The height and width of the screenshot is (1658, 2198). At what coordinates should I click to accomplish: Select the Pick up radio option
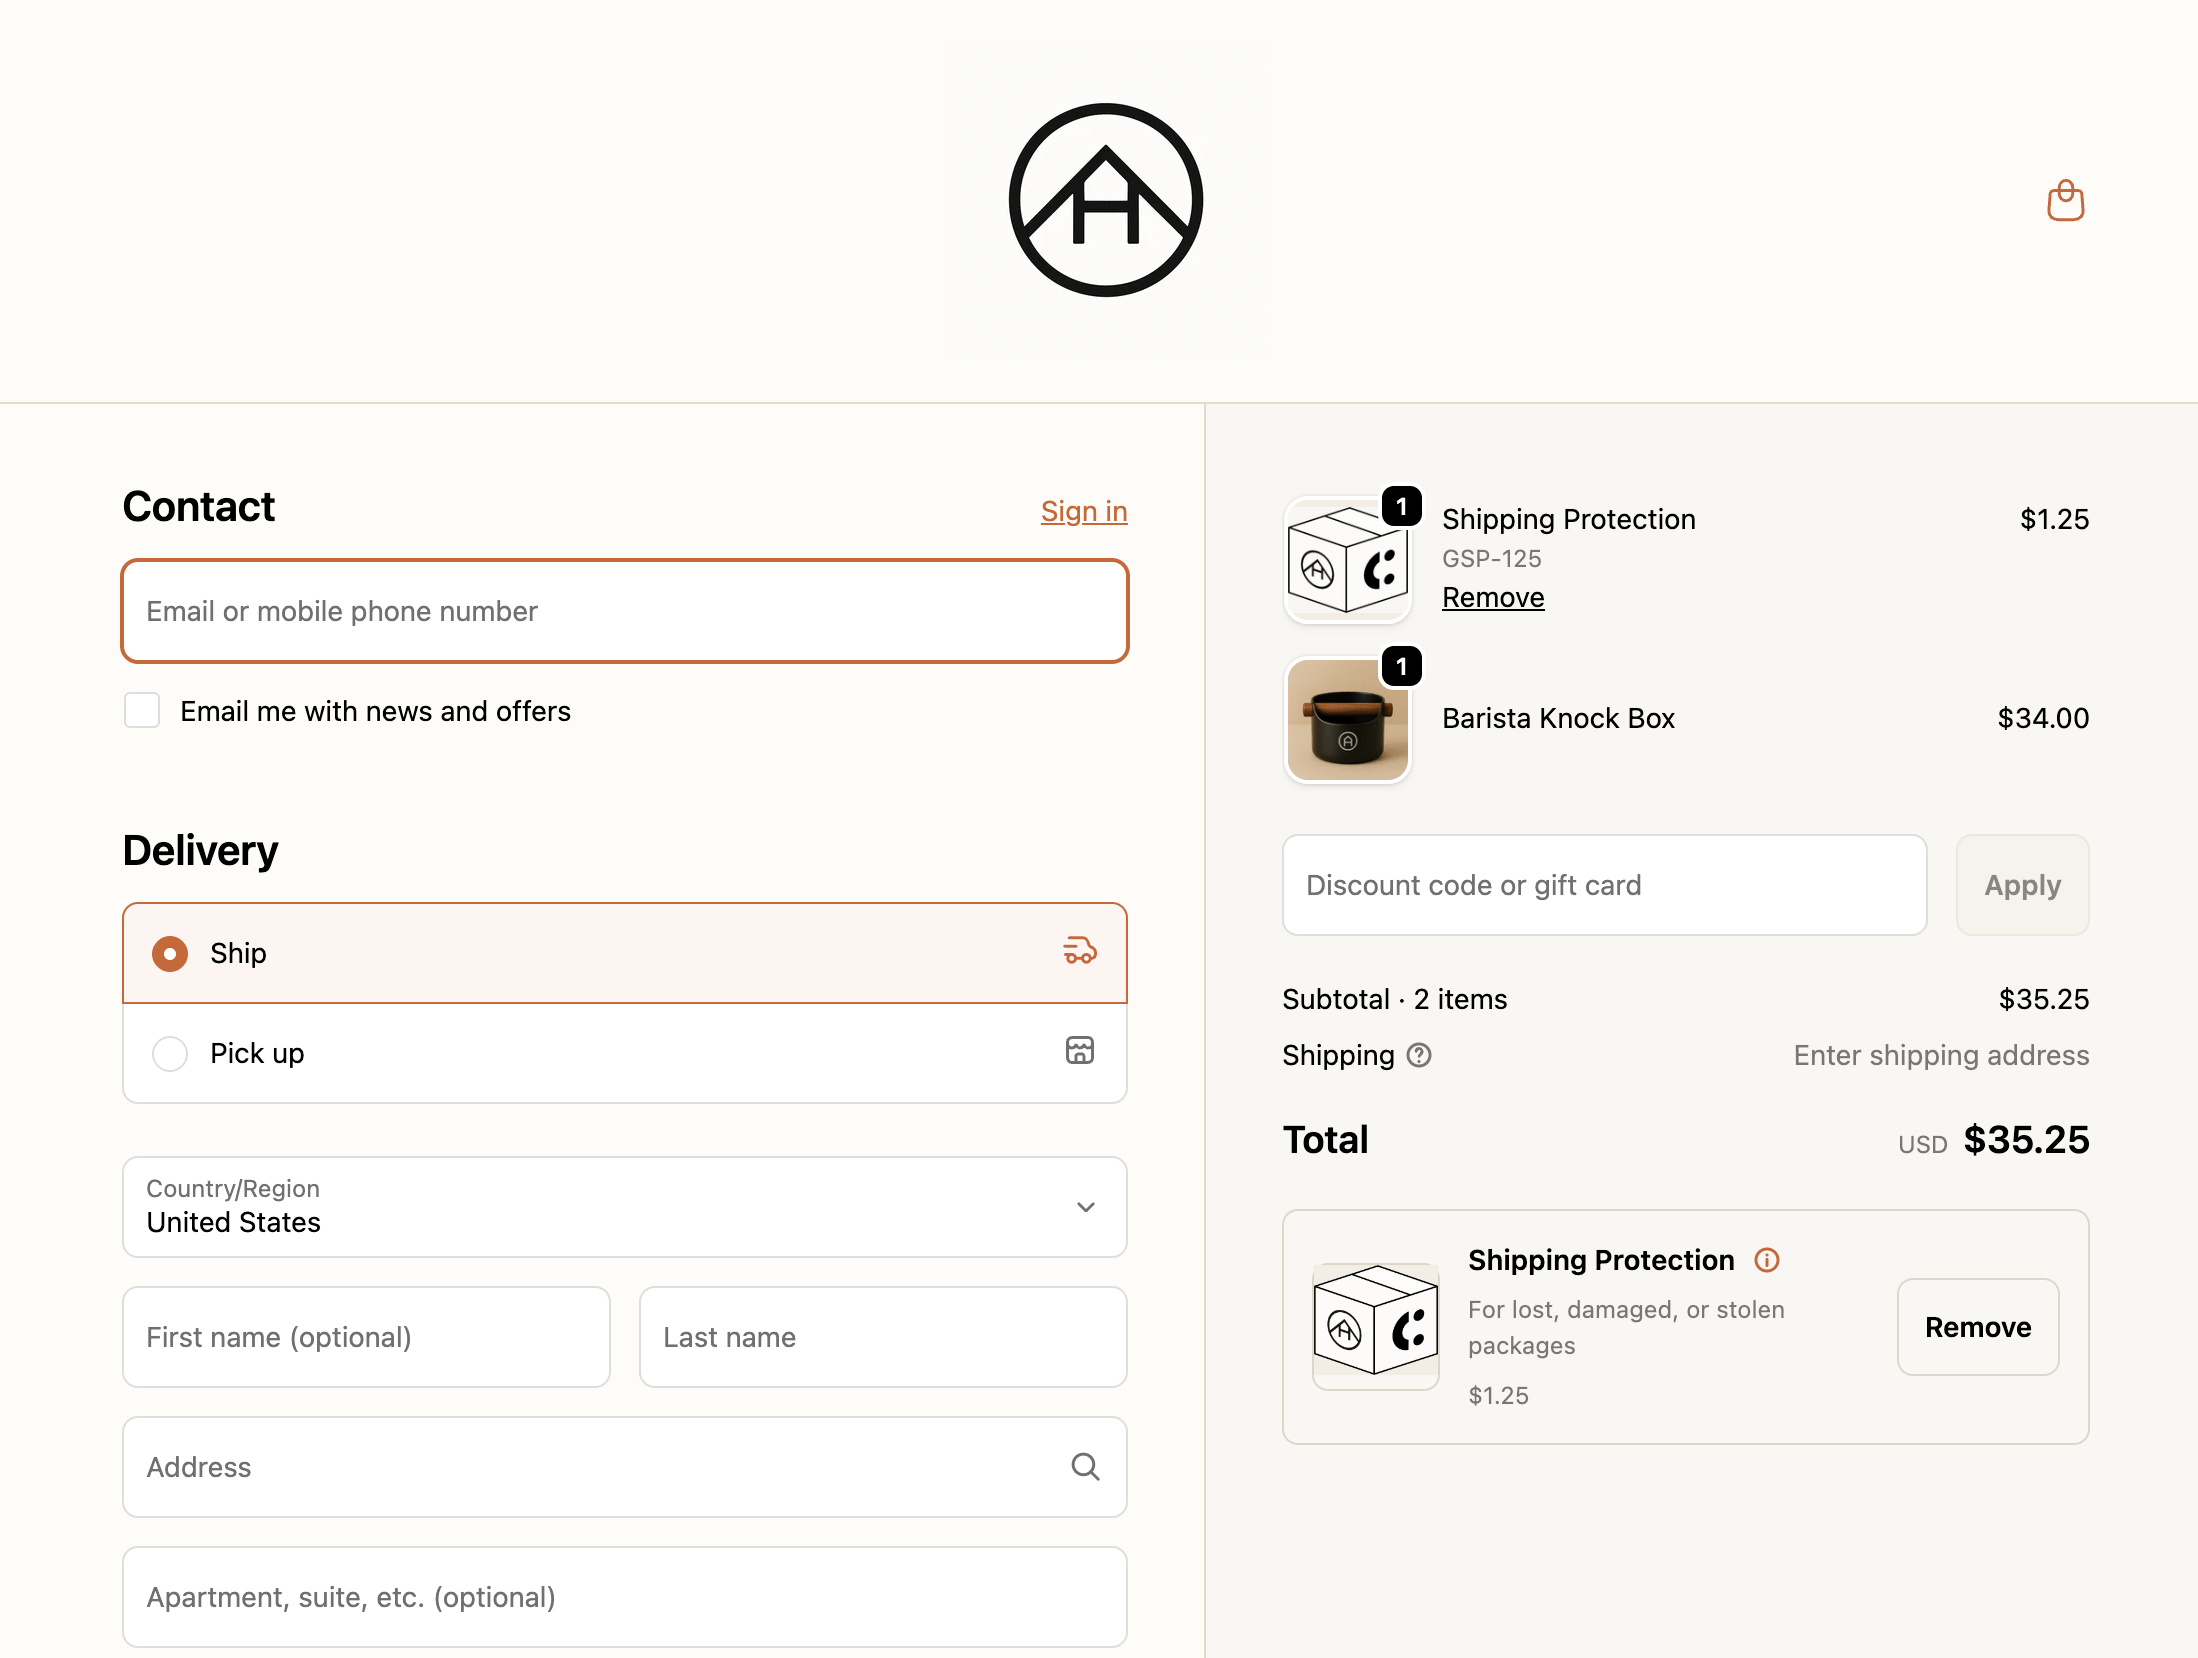pyautogui.click(x=170, y=1053)
